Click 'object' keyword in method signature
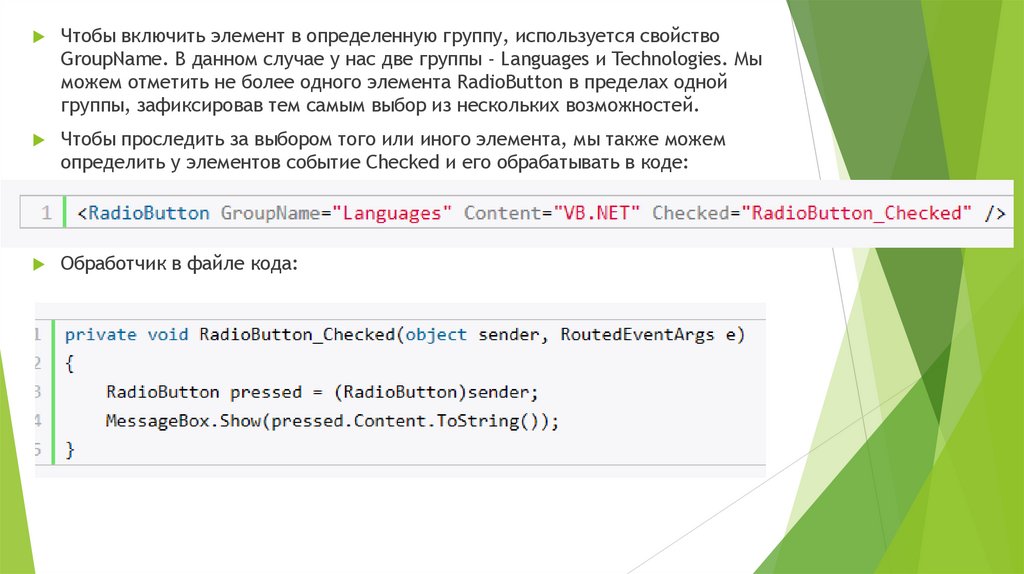The width and height of the screenshot is (1024, 574). click(436, 335)
